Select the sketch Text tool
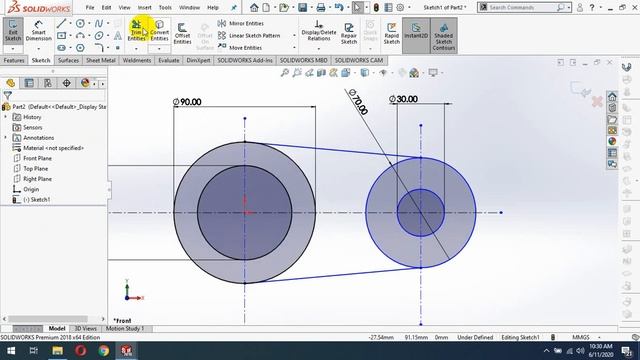Image resolution: width=640 pixels, height=360 pixels. 118,36
